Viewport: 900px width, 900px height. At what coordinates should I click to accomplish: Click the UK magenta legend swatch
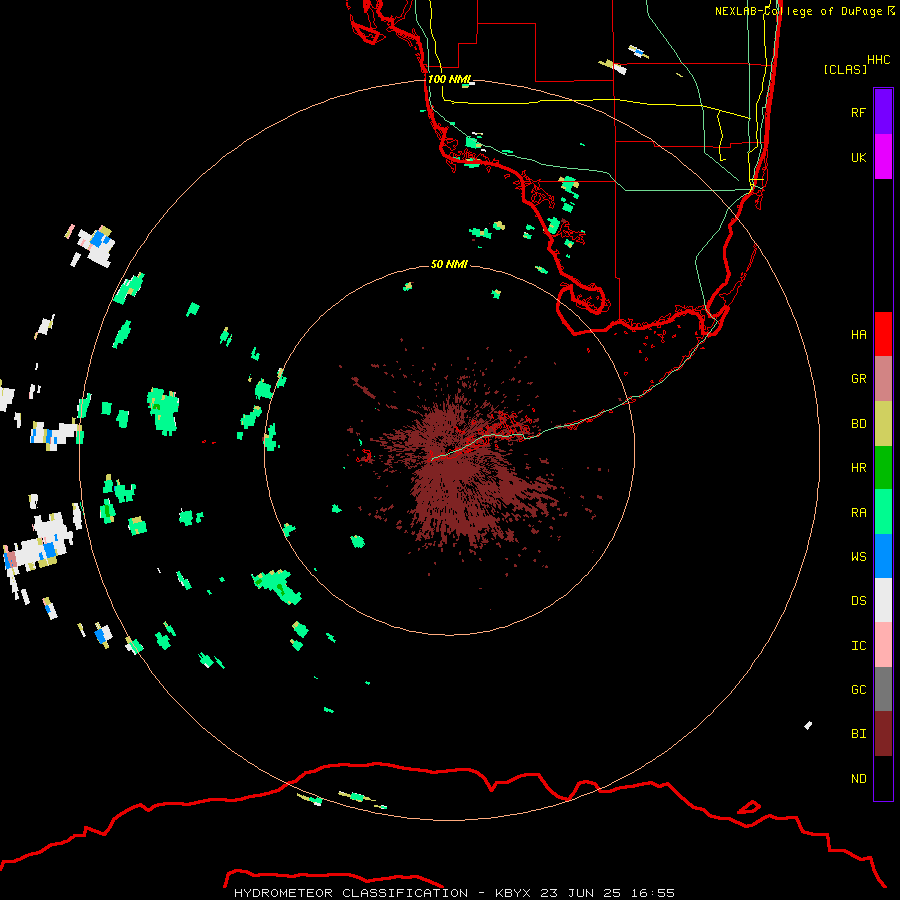click(x=883, y=156)
